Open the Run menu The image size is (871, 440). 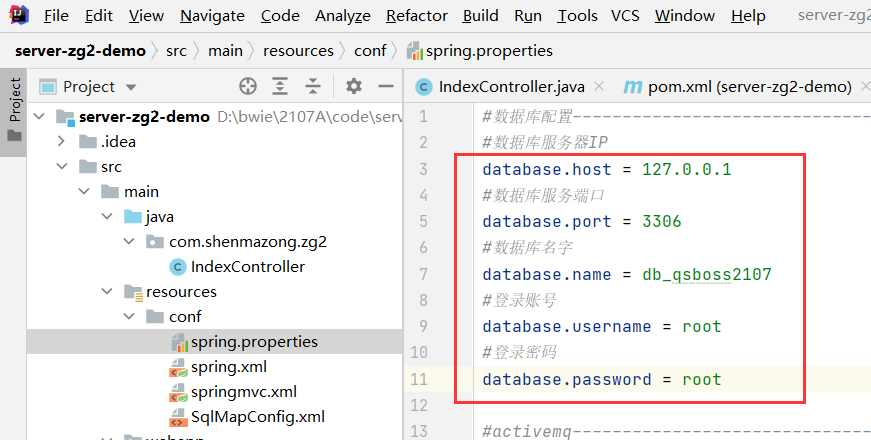coord(528,16)
